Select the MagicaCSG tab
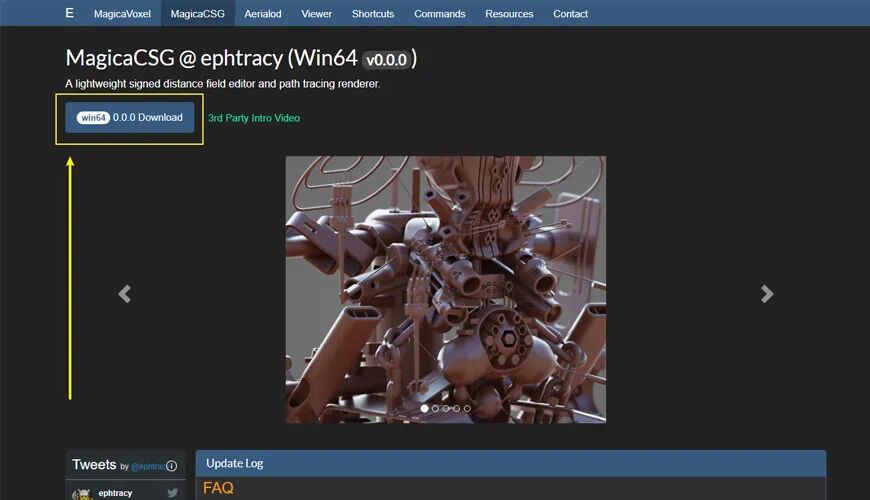This screenshot has height=500, width=870. [x=198, y=14]
